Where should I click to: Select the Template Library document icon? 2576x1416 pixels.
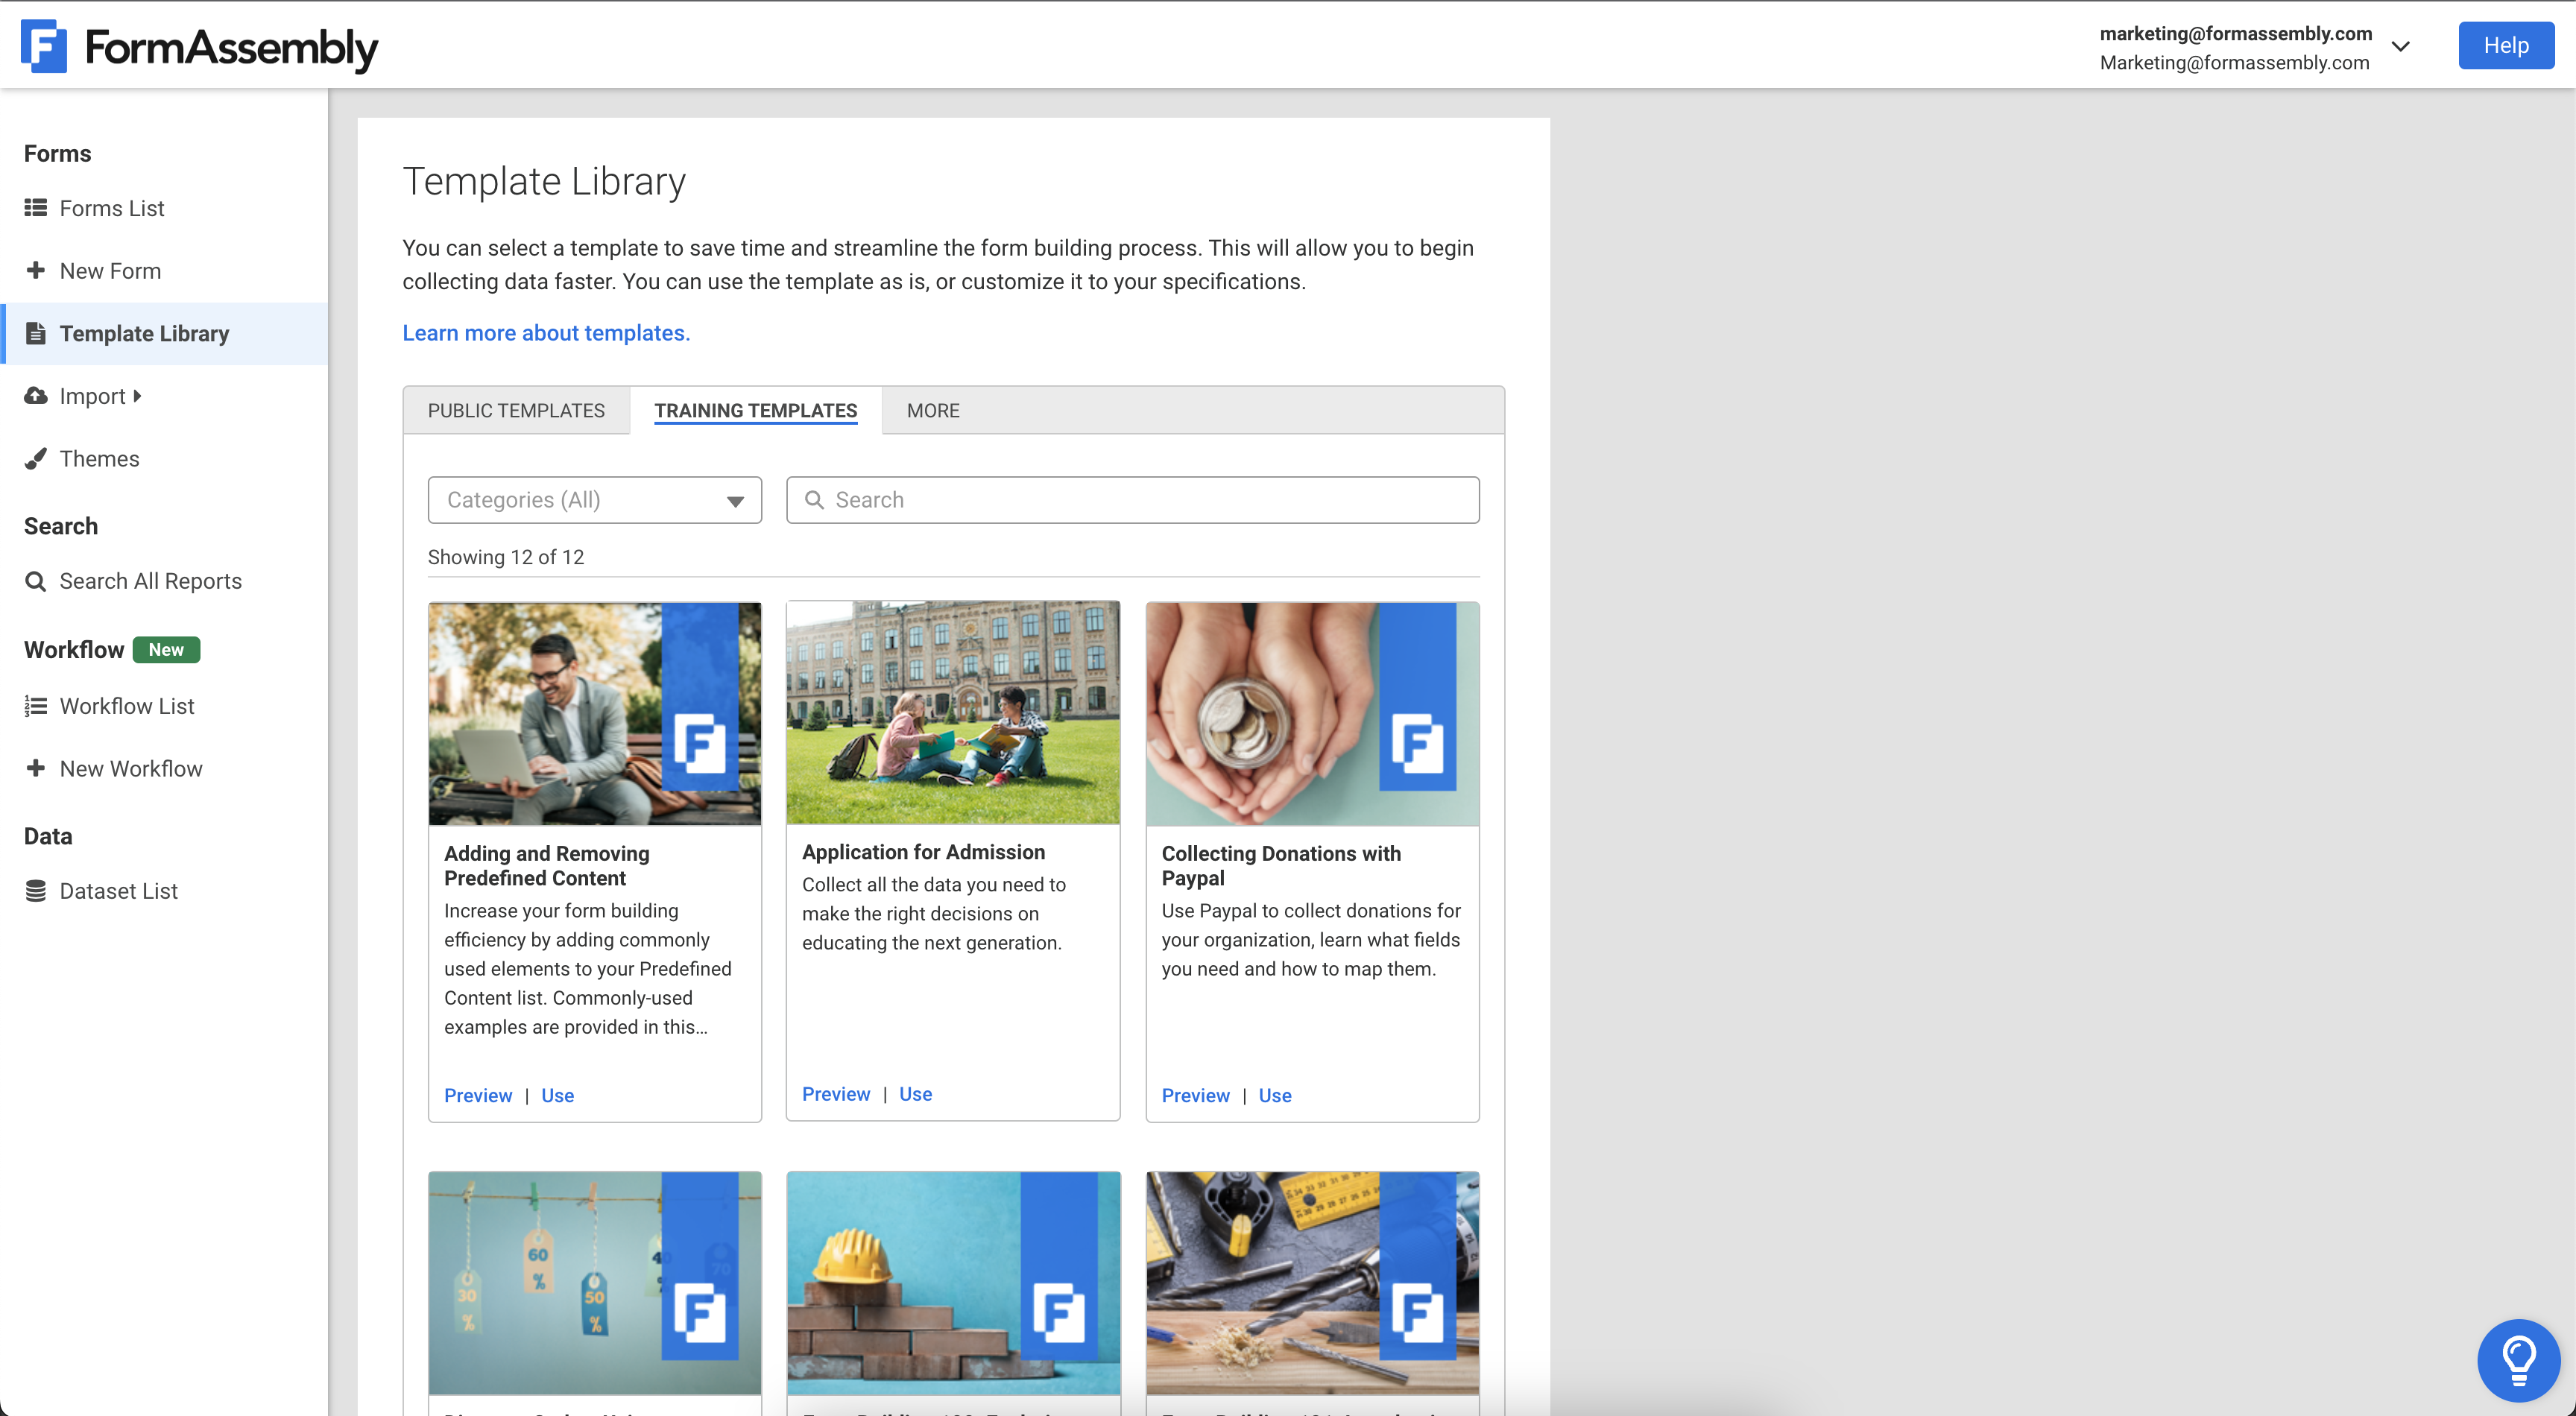click(x=36, y=333)
